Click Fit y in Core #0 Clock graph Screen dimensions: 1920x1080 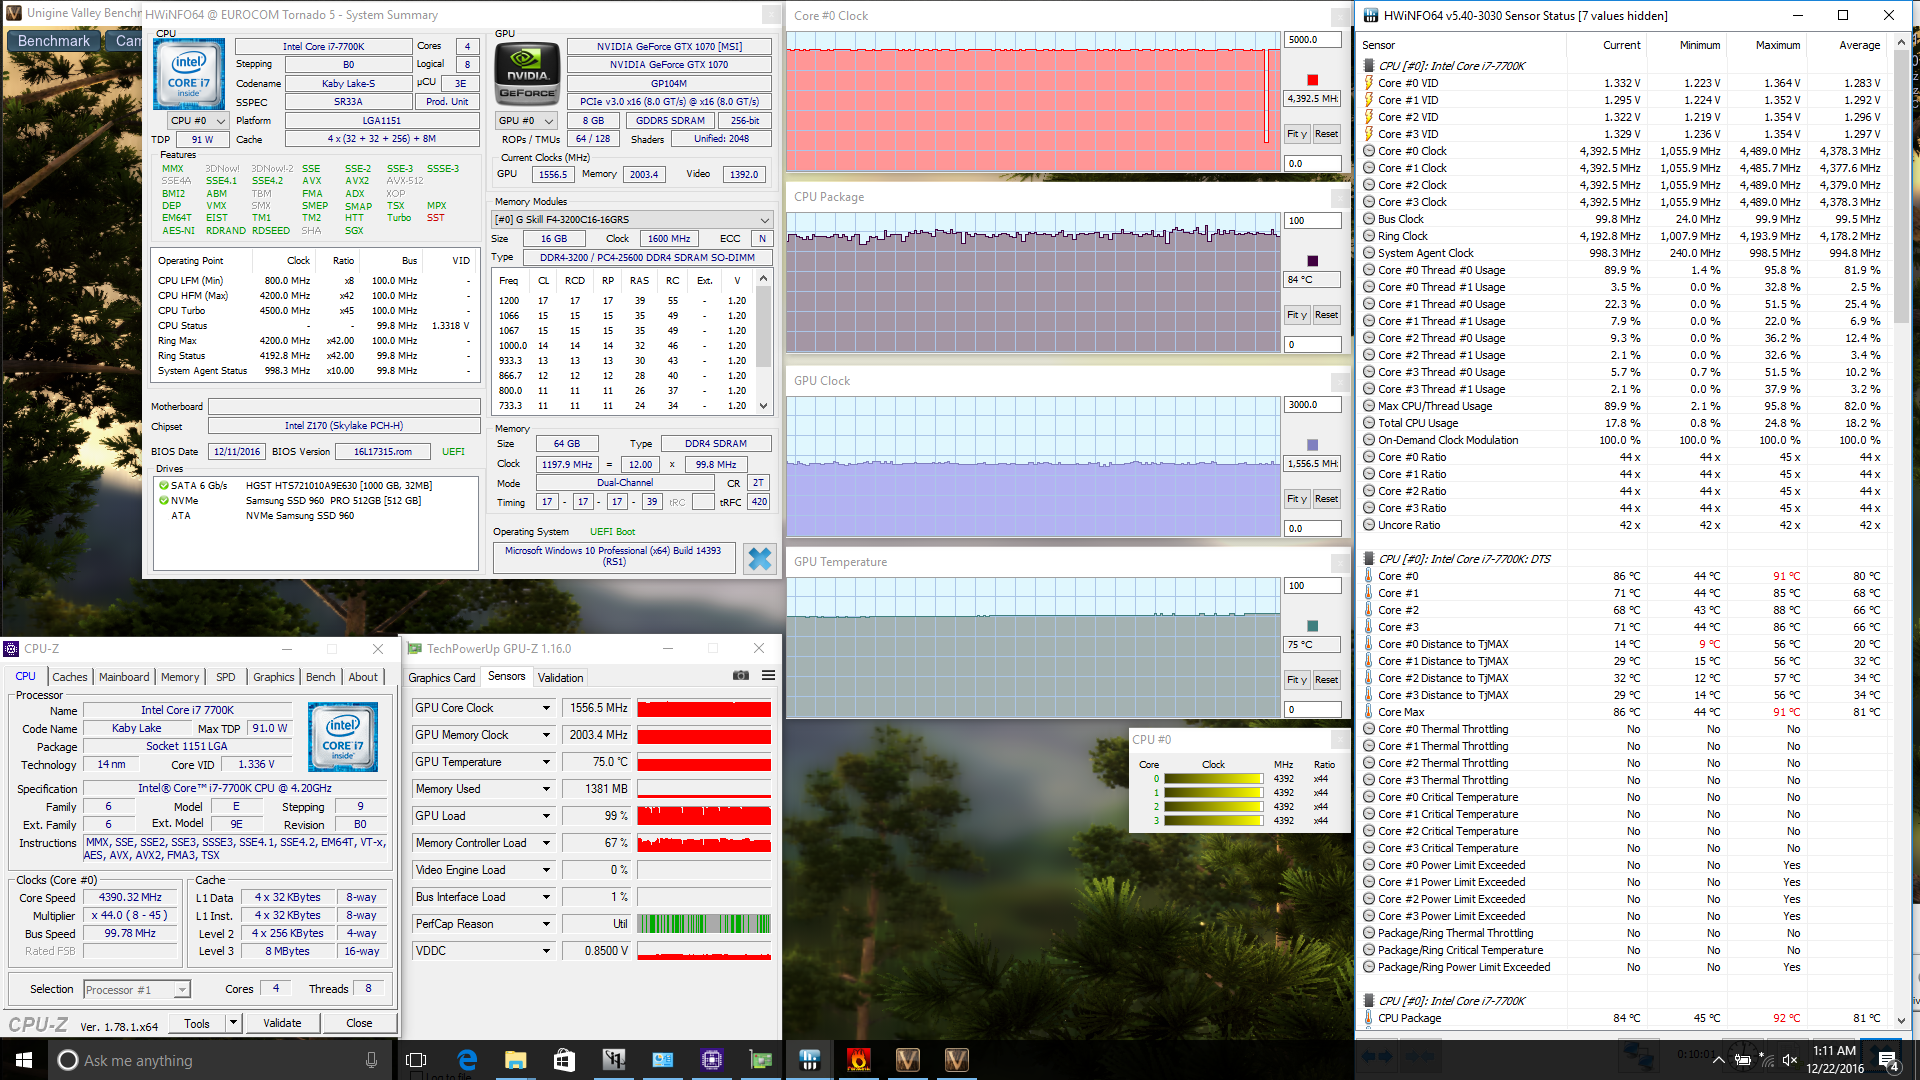click(1296, 134)
